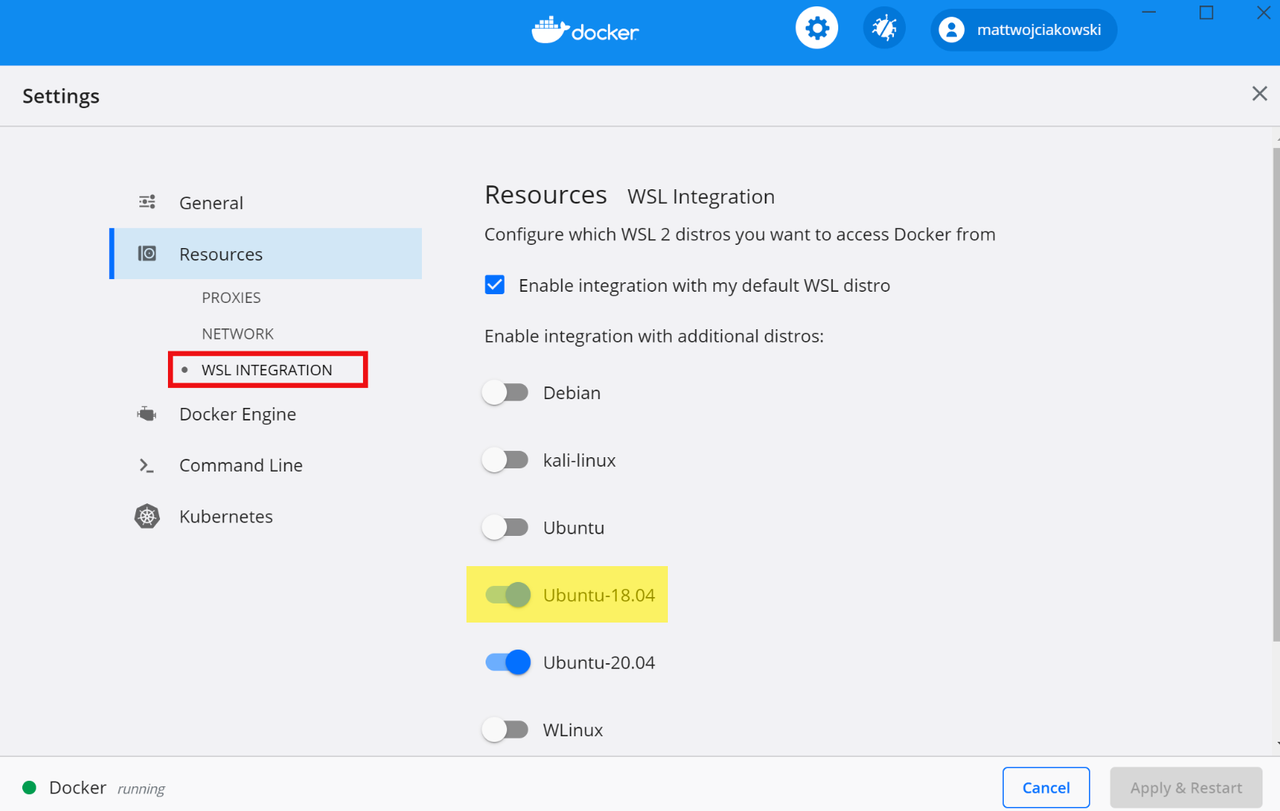Enable the Debian integration toggle
This screenshot has width=1280, height=811.
506,393
